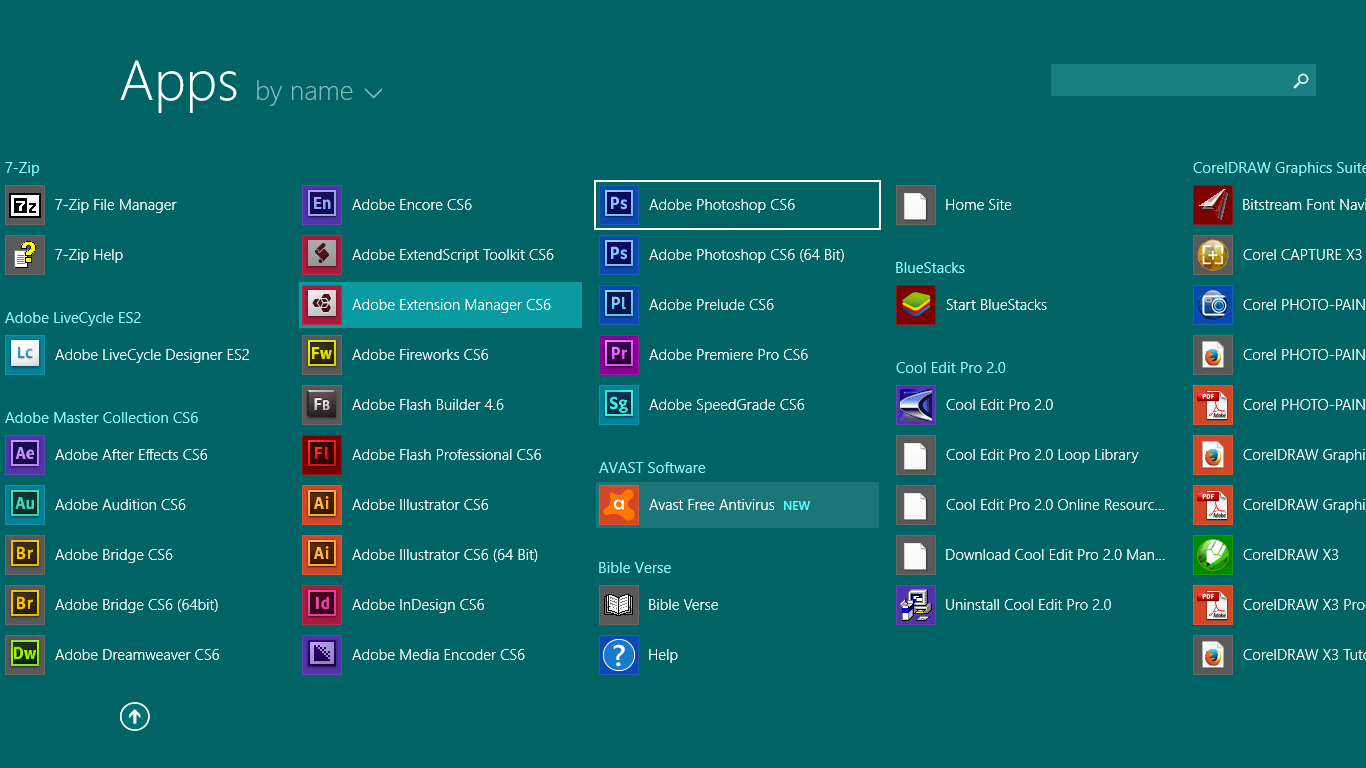Select Adobe Master Collection CS6 group header
This screenshot has height=768, width=1366.
coord(102,418)
